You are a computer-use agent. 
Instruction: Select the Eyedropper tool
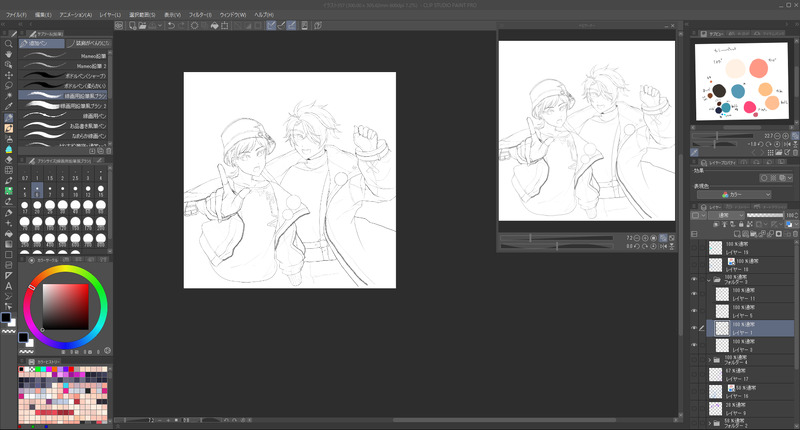tap(9, 107)
